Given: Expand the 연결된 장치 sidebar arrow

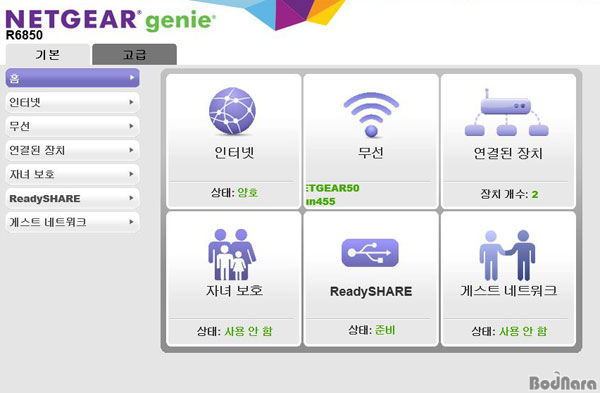Looking at the screenshot, I should pos(131,150).
